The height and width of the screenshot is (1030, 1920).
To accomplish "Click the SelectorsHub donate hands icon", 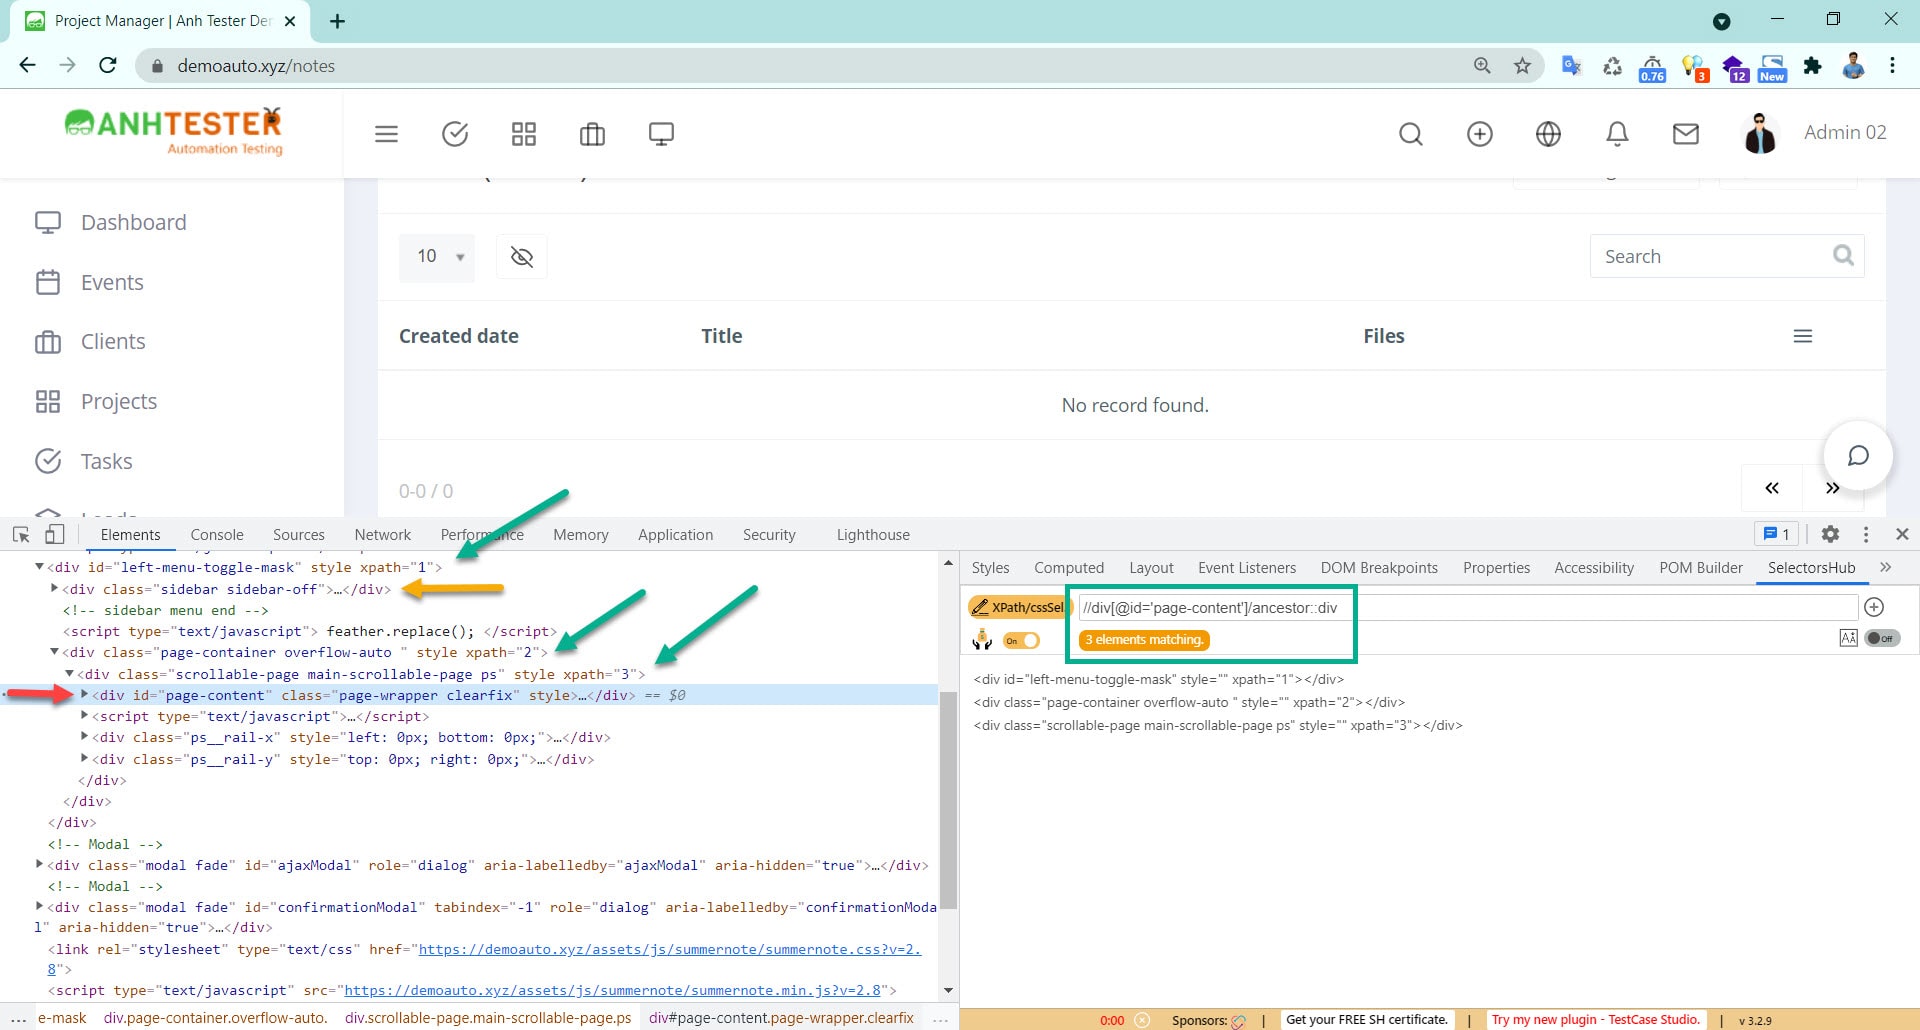I will [982, 639].
